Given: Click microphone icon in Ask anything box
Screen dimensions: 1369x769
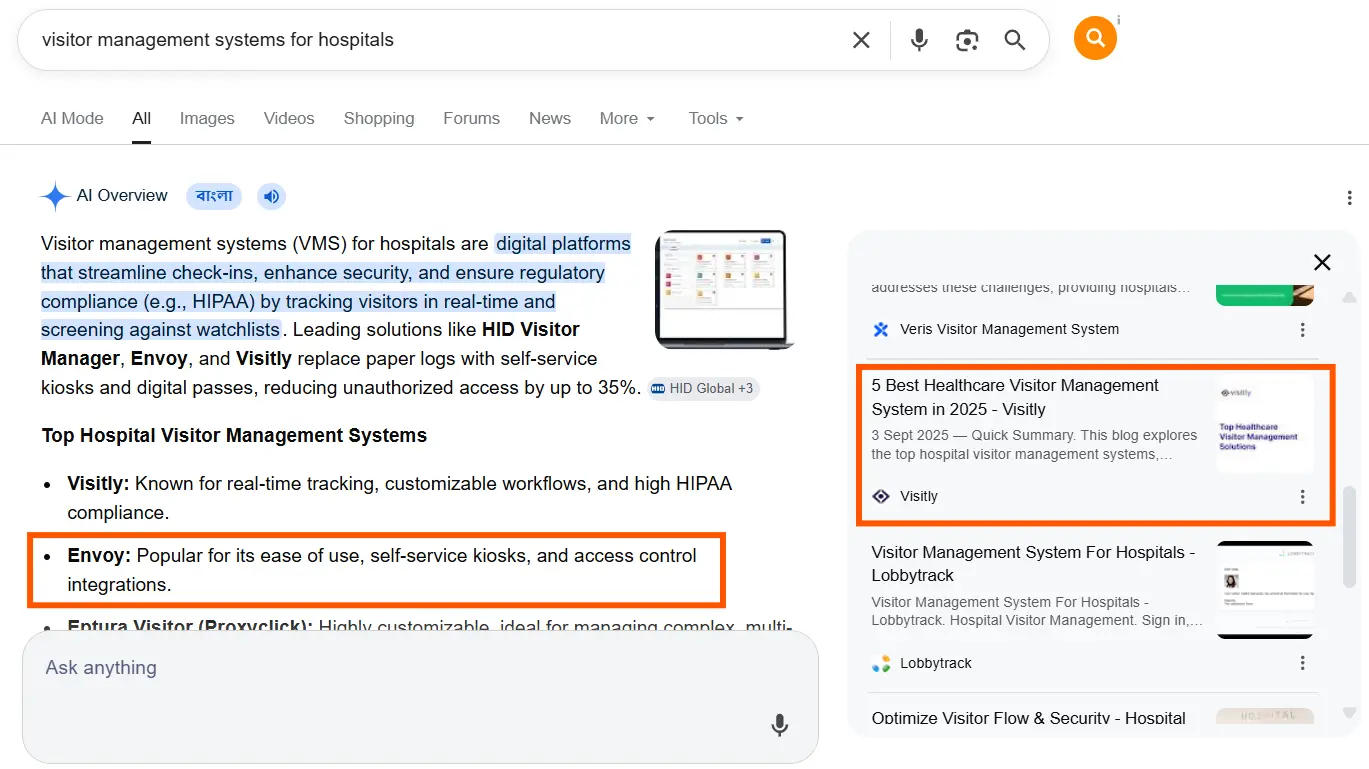Looking at the screenshot, I should 780,726.
